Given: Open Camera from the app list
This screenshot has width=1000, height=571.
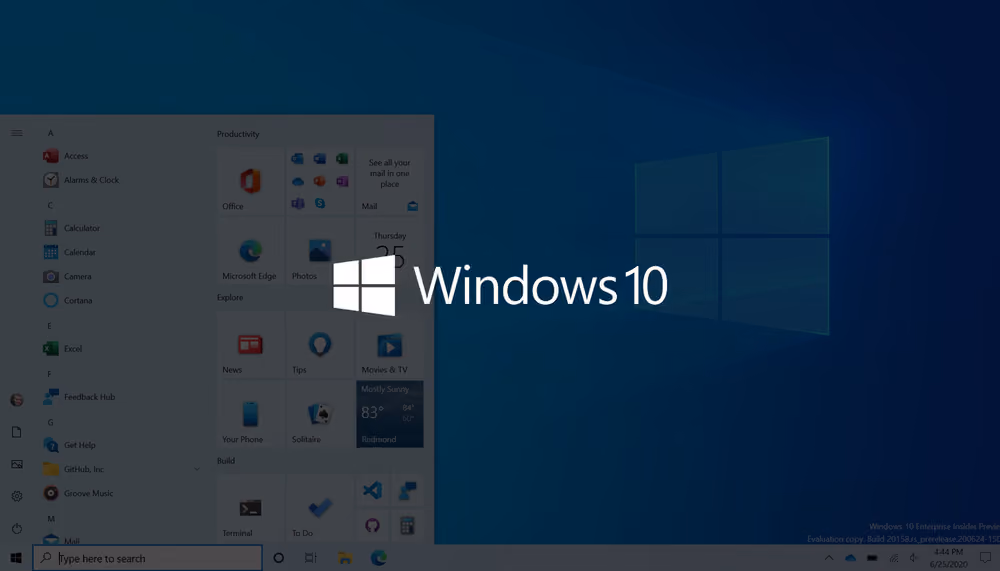Looking at the screenshot, I should tap(121, 277).
